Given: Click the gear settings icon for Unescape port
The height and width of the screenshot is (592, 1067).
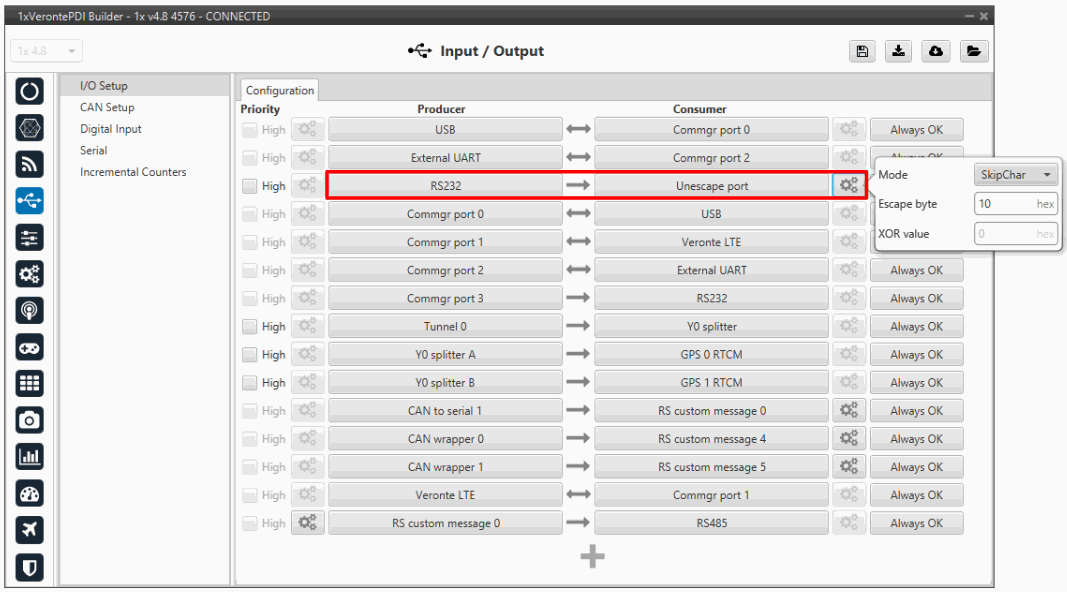Looking at the screenshot, I should (848, 186).
